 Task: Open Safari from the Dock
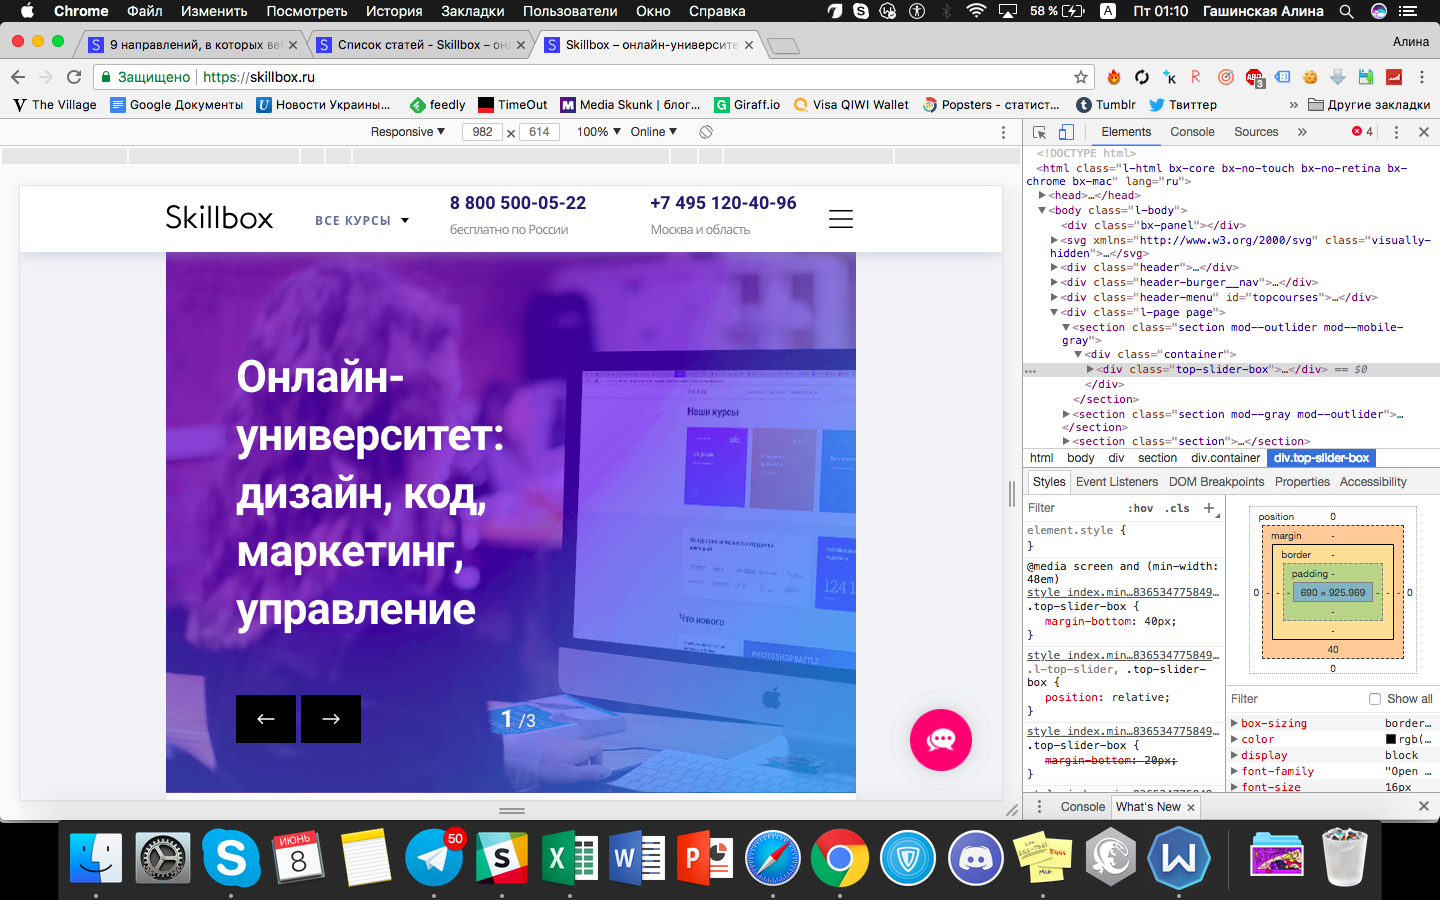772,857
